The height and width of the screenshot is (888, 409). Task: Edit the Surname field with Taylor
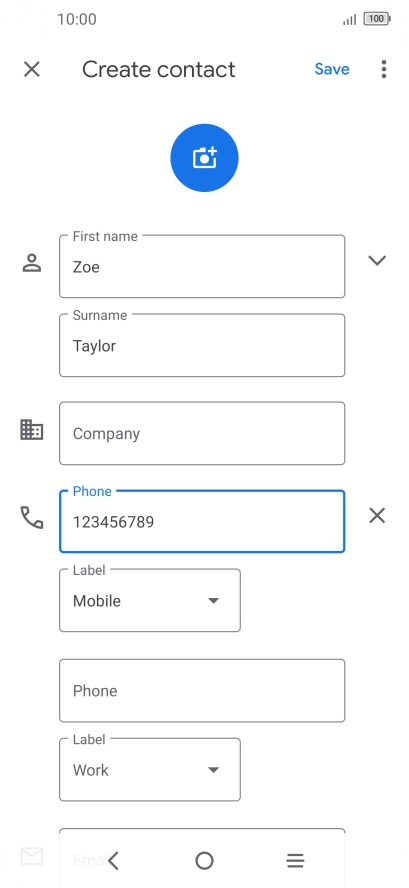point(202,345)
